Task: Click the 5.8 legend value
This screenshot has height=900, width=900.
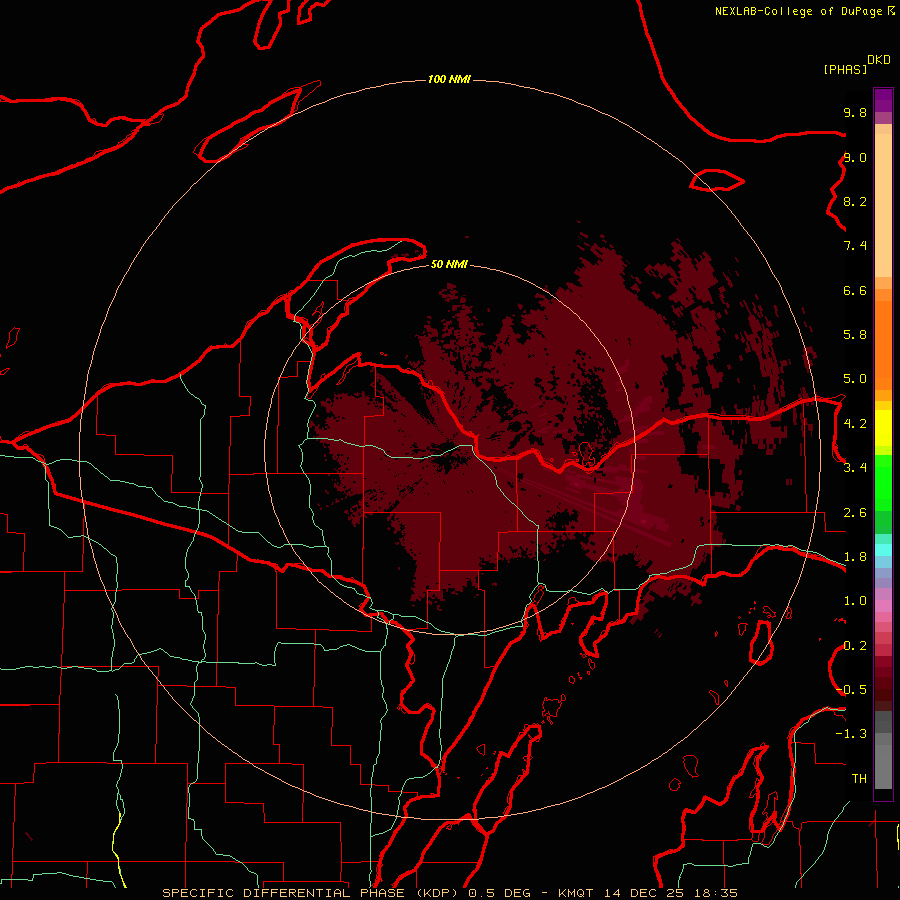Action: (855, 335)
